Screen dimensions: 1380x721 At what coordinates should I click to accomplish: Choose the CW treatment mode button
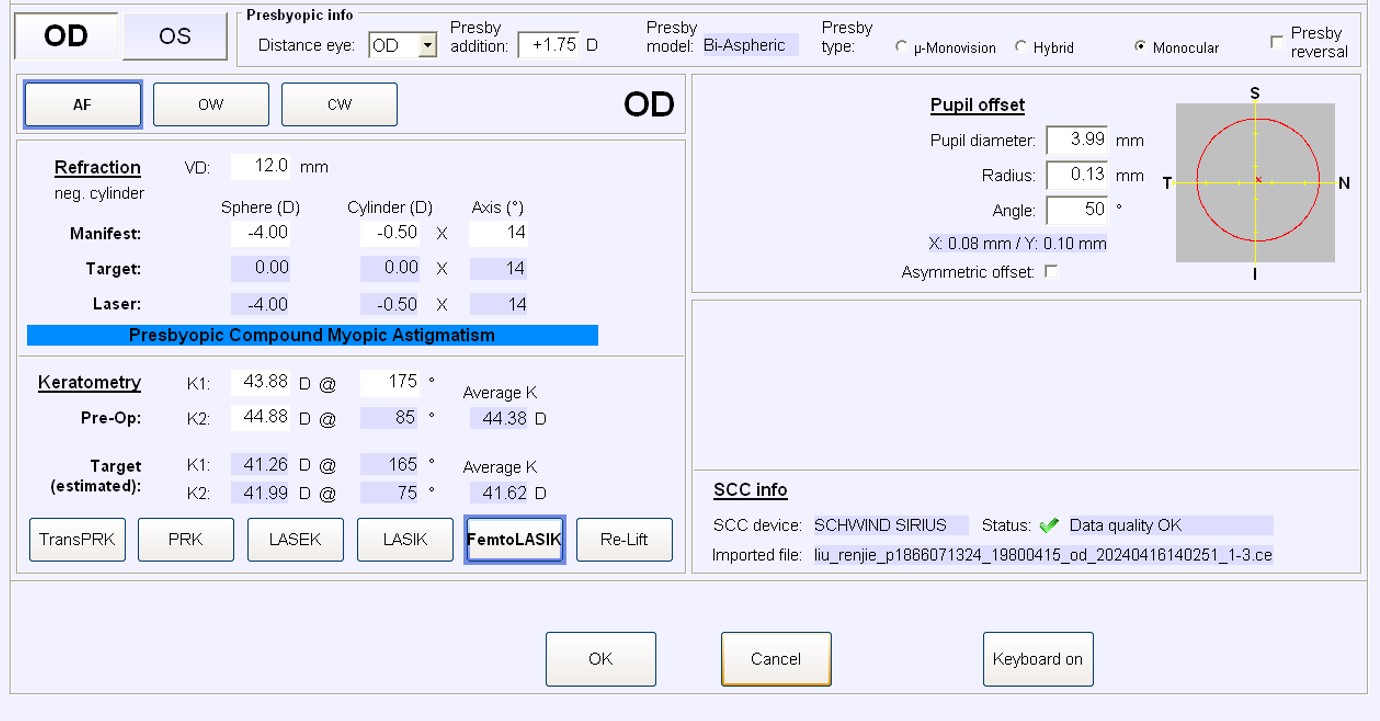pyautogui.click(x=339, y=104)
